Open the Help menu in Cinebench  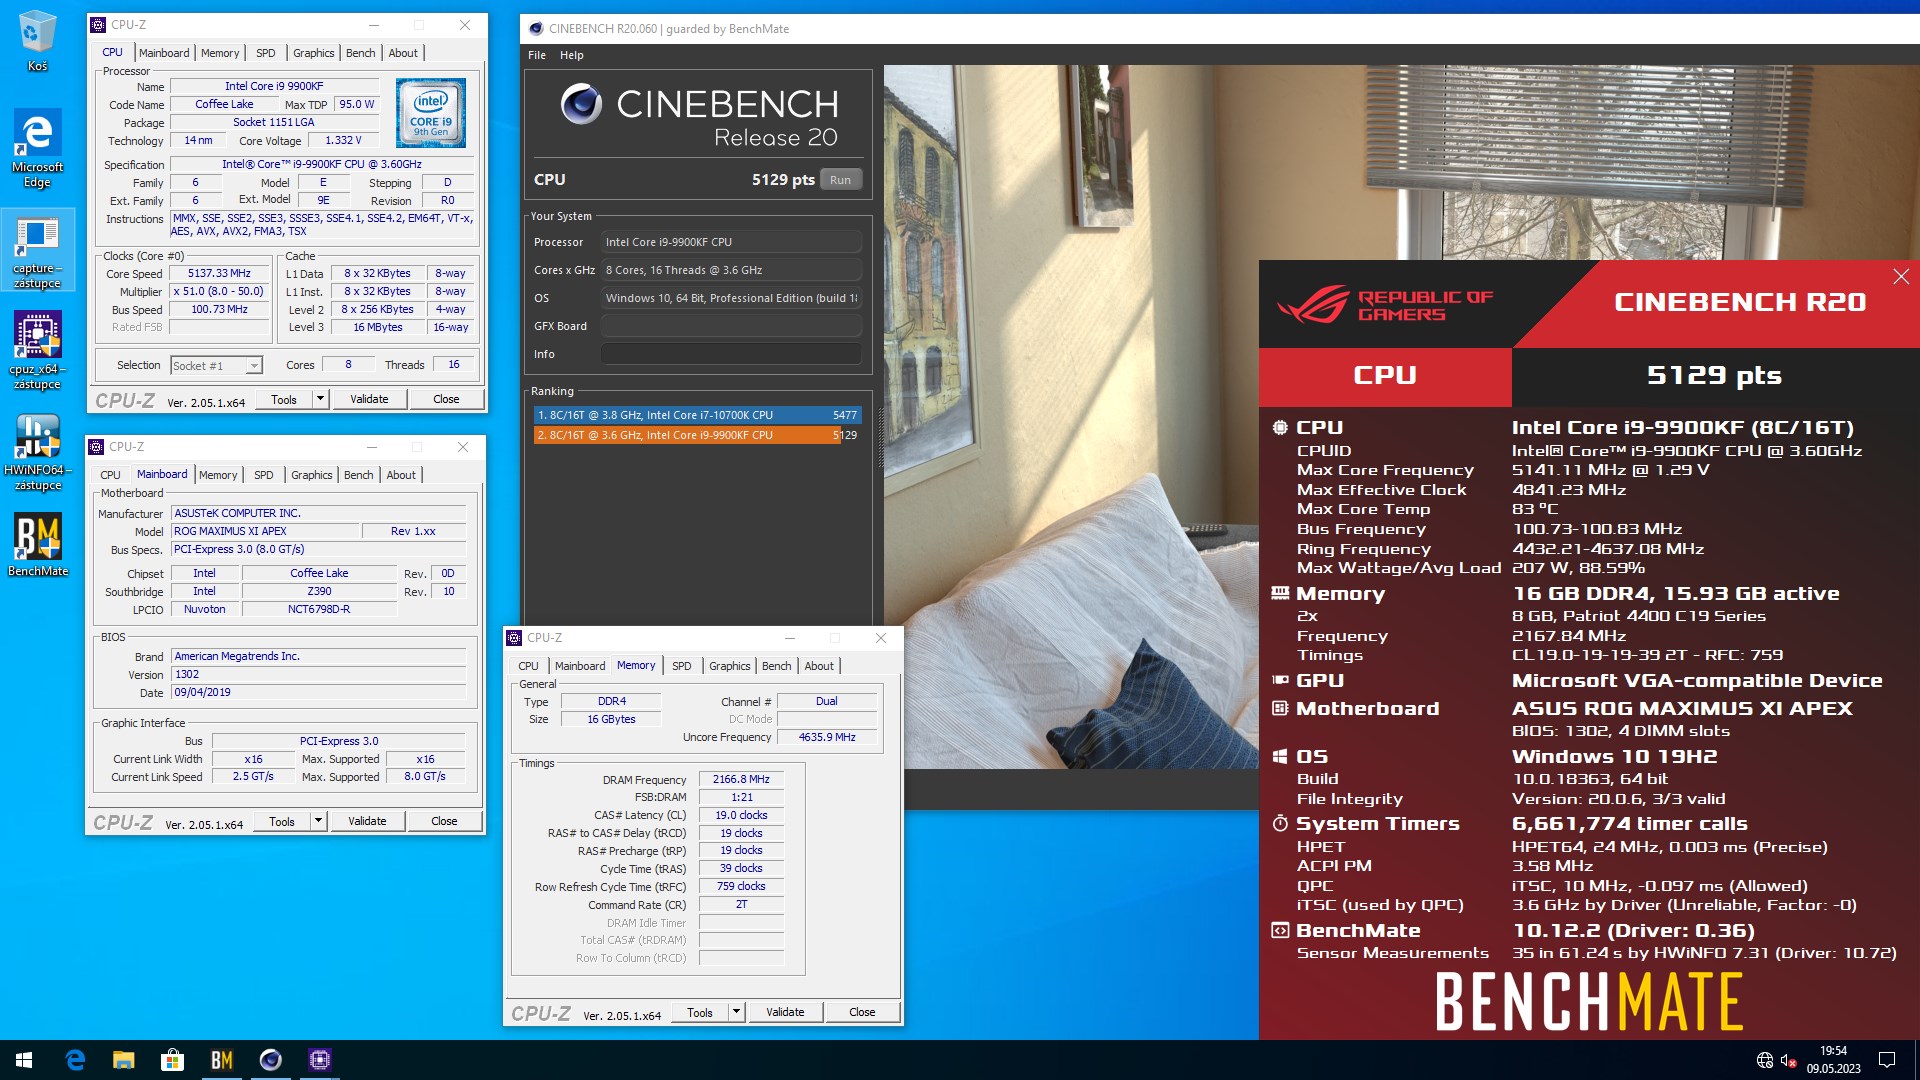pos(571,55)
